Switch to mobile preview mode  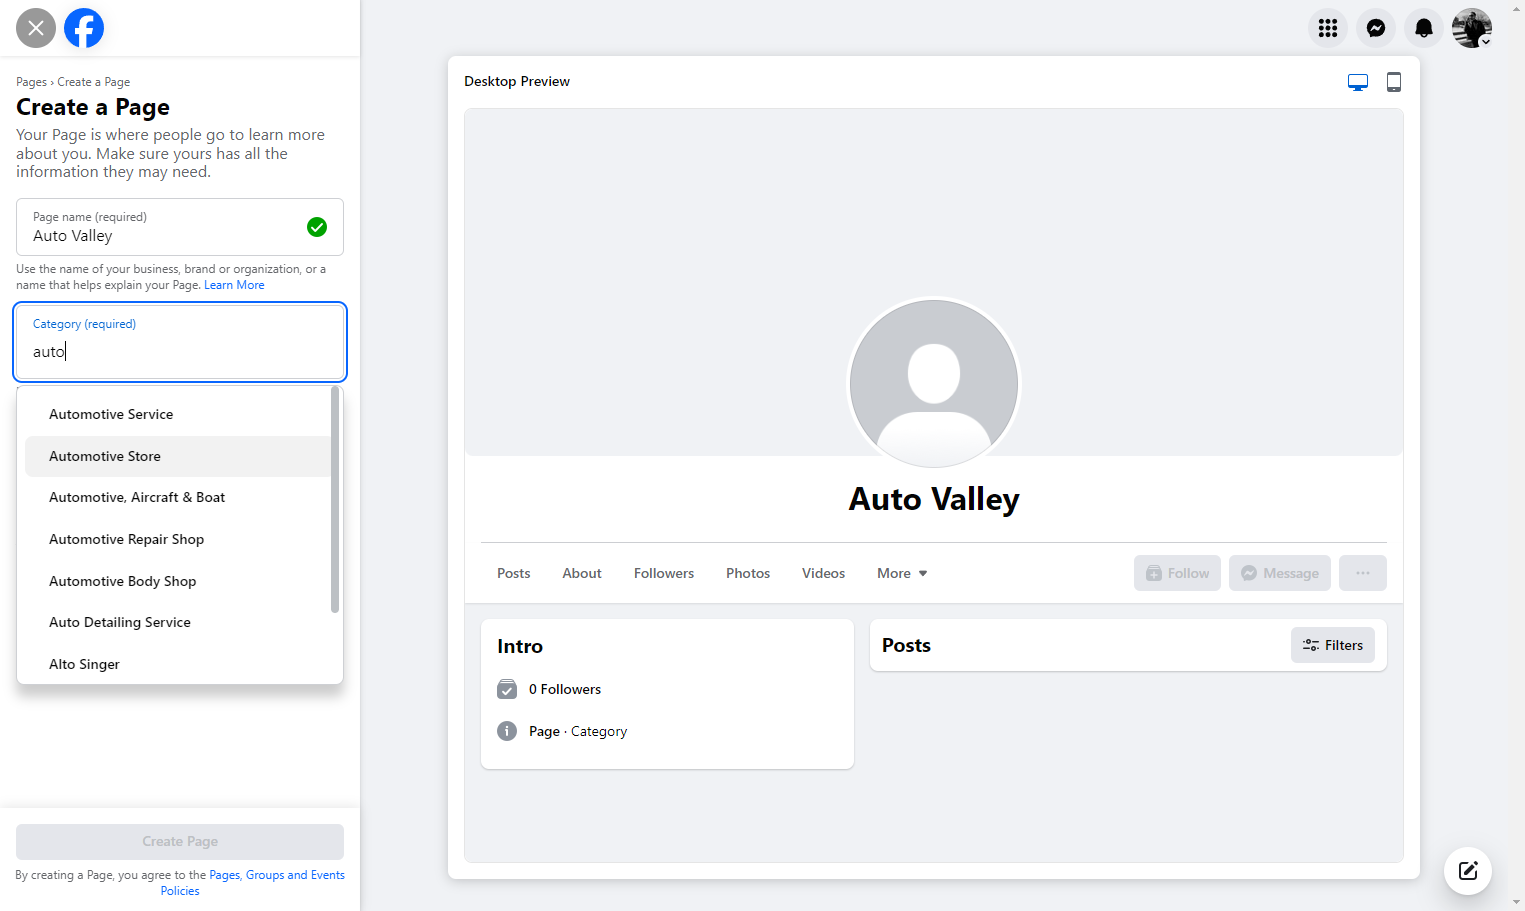coord(1394,82)
